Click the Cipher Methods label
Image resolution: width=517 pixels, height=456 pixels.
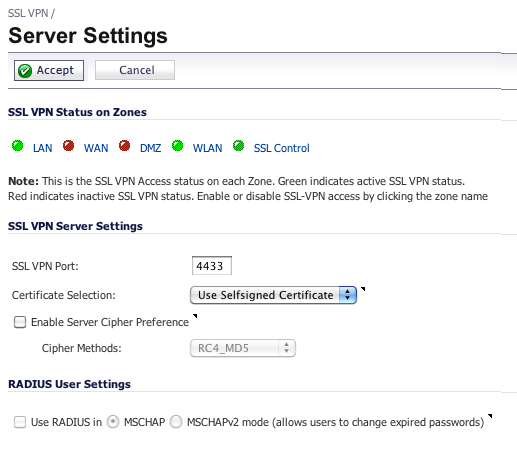(x=82, y=348)
